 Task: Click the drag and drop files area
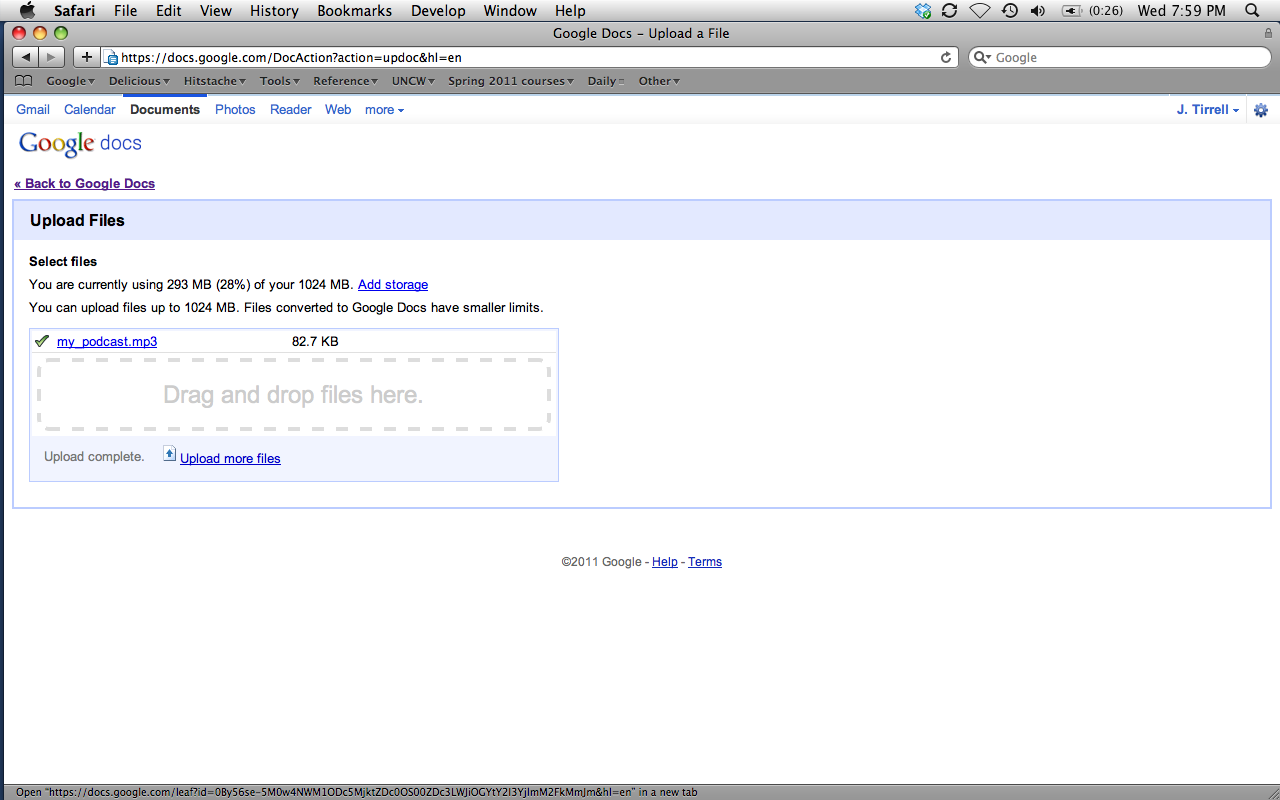294,395
